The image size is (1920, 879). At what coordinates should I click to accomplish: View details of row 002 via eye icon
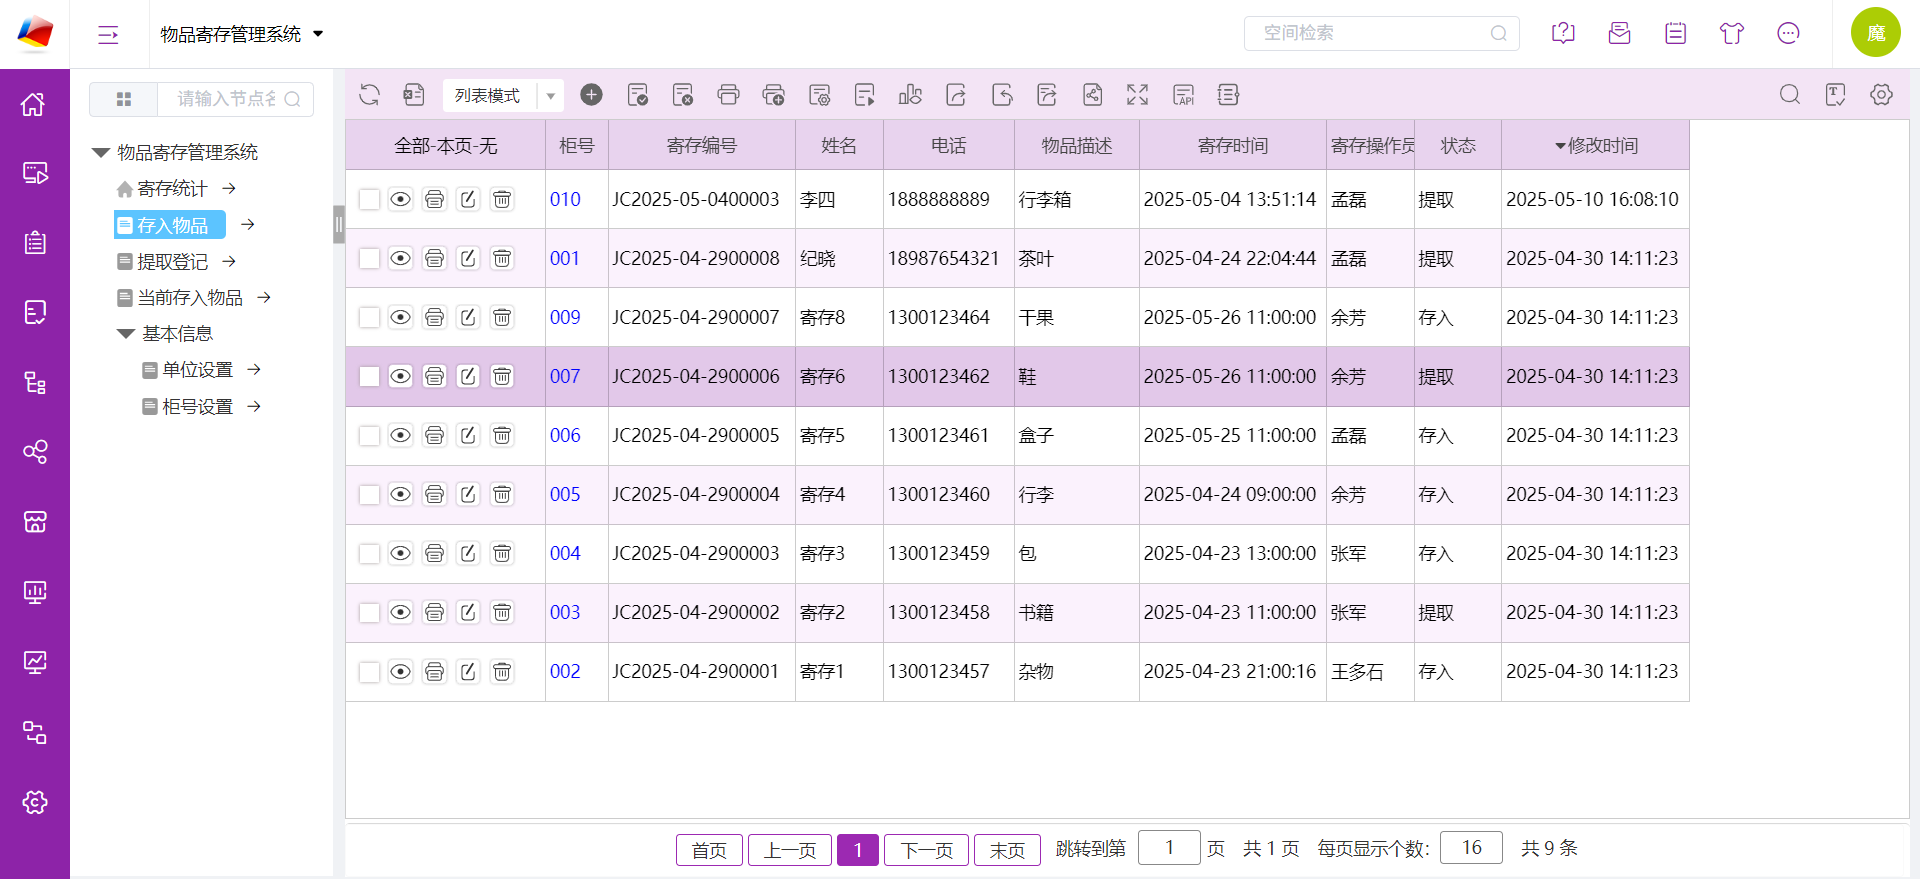click(400, 671)
